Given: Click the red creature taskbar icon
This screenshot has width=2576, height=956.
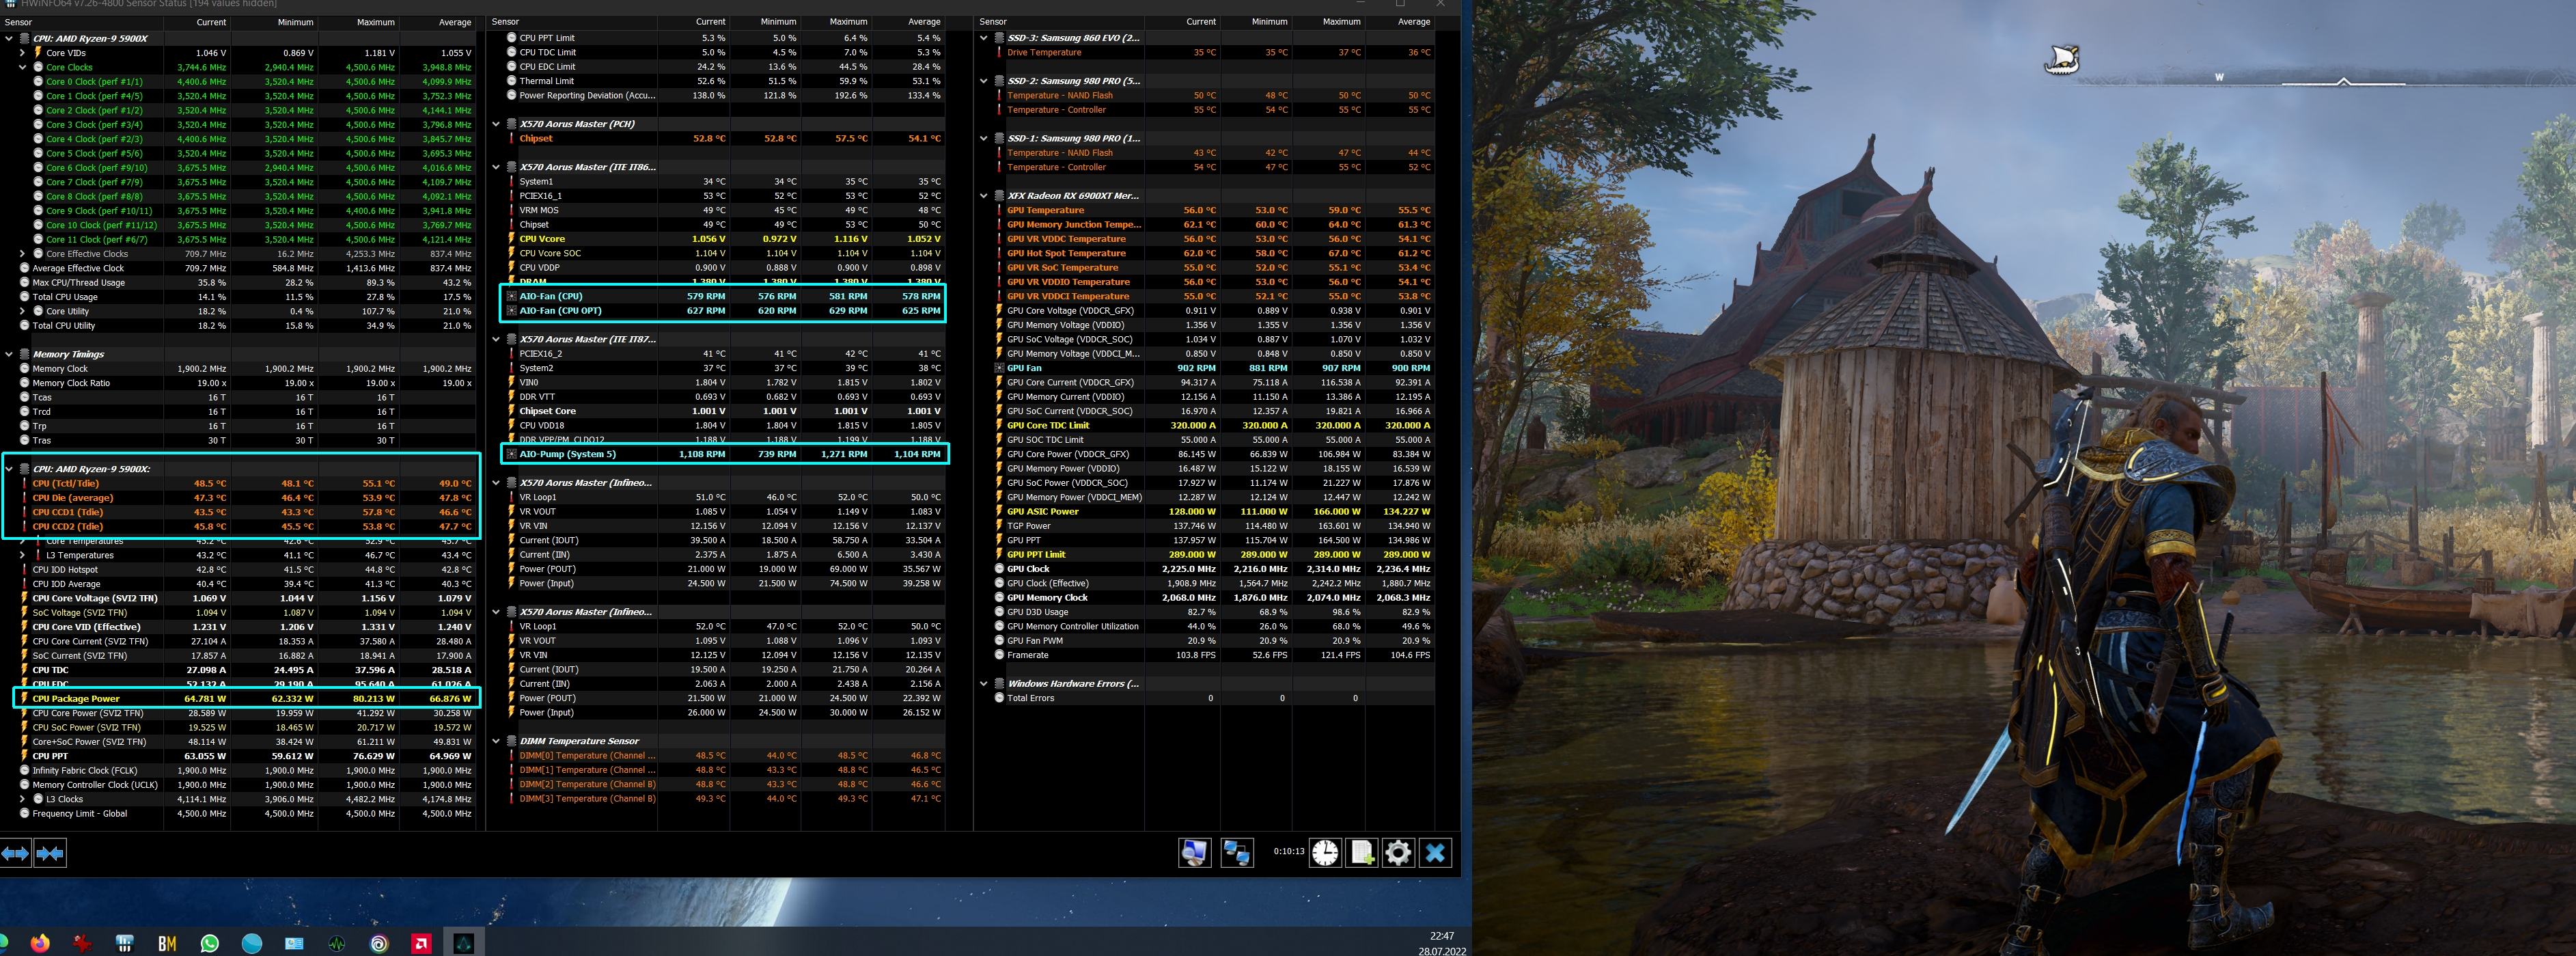Looking at the screenshot, I should pos(83,943).
